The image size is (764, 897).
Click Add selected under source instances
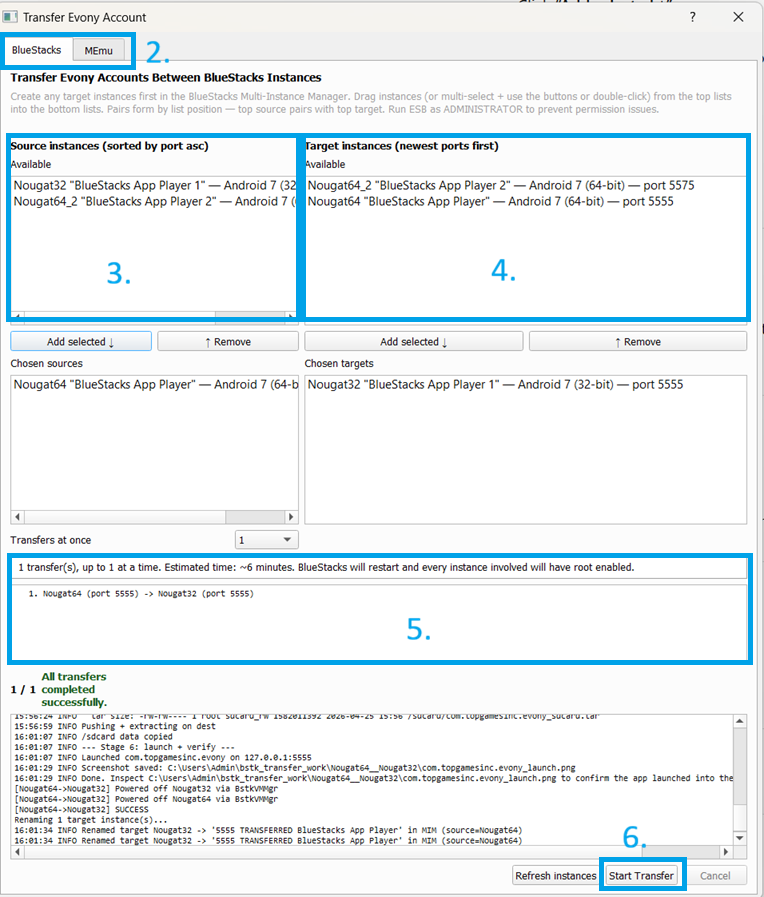click(81, 342)
